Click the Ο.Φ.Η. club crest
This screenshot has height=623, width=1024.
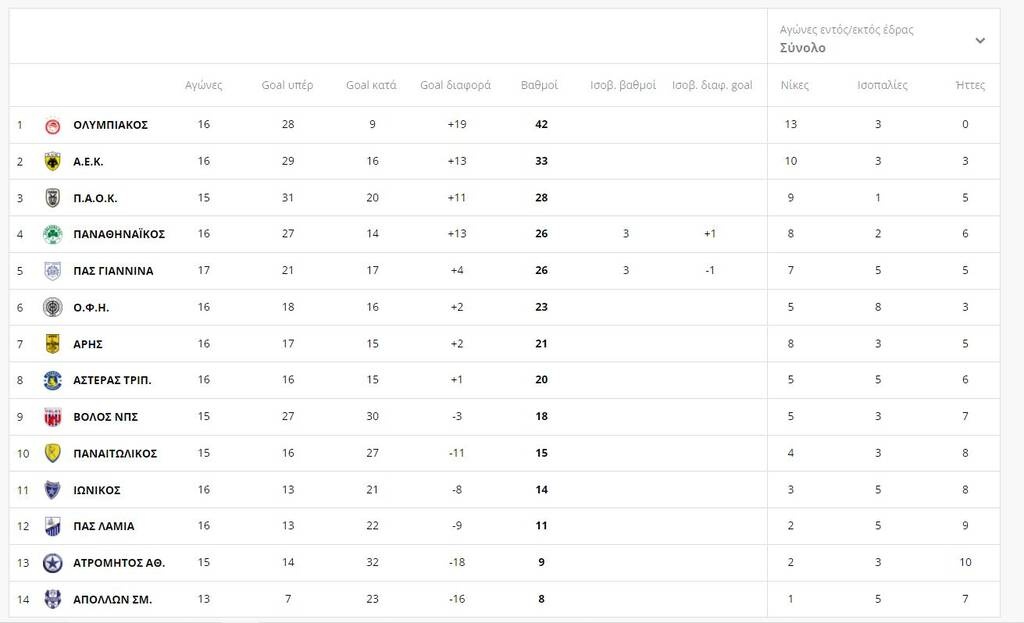pyautogui.click(x=52, y=308)
